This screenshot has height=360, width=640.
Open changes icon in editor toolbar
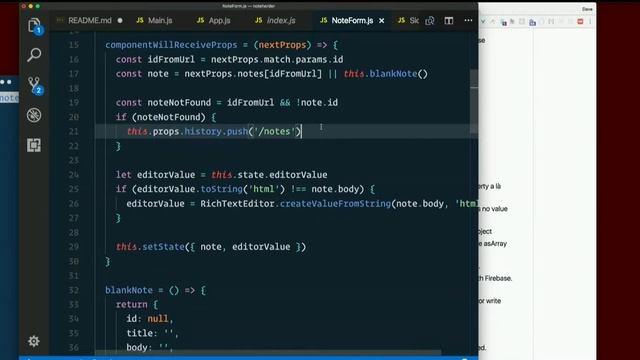pos(430,20)
